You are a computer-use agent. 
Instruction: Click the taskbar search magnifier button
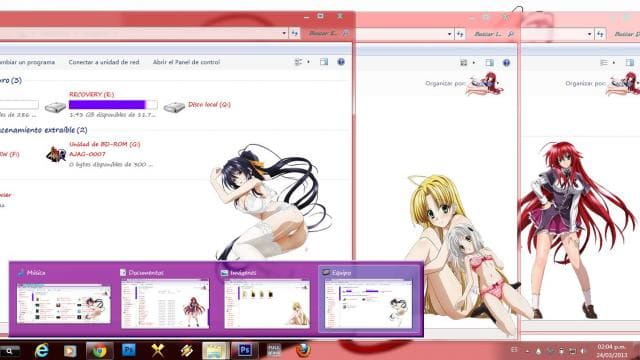pyautogui.click(x=9, y=351)
